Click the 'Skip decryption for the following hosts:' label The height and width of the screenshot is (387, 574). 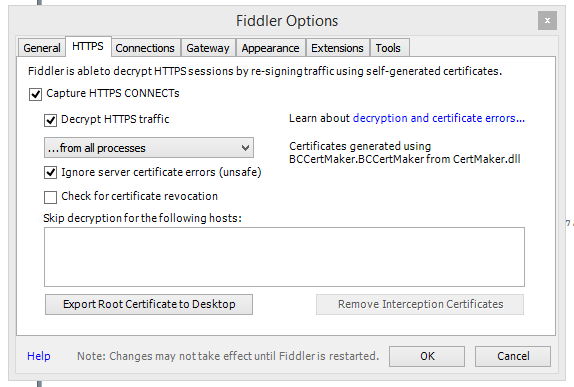142,218
